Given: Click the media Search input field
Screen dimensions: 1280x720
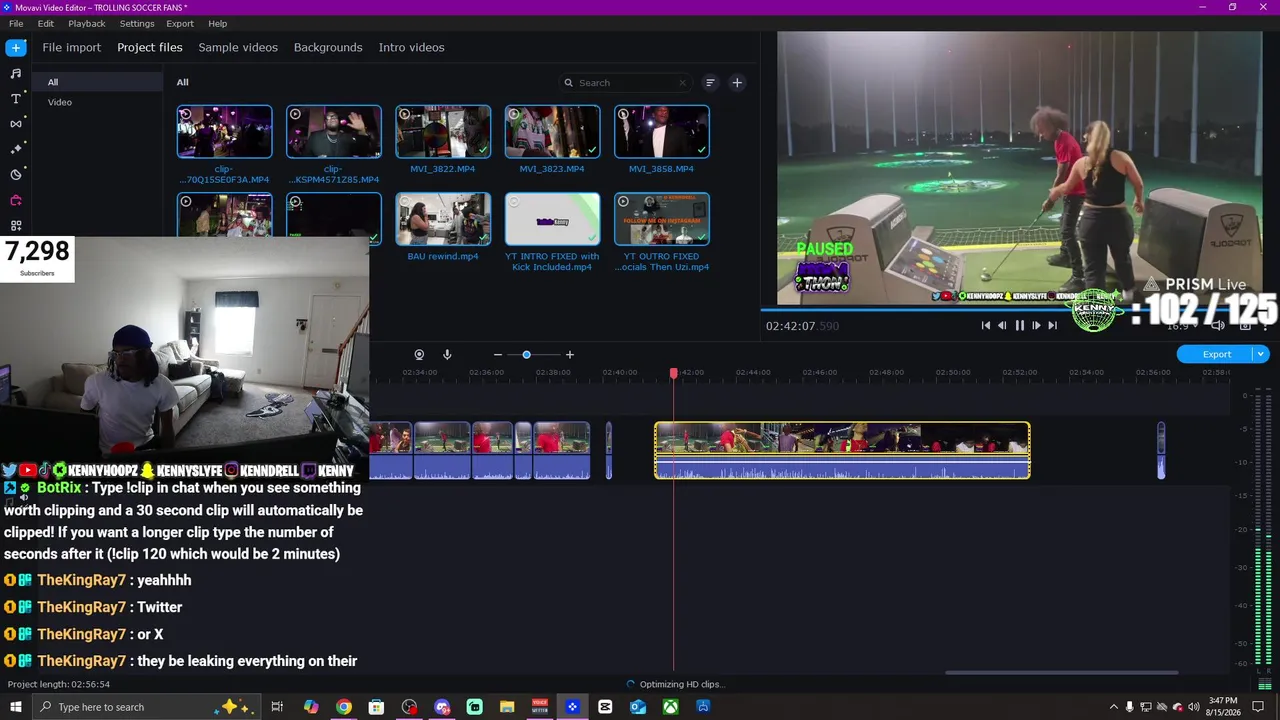Looking at the screenshot, I should [x=625, y=83].
